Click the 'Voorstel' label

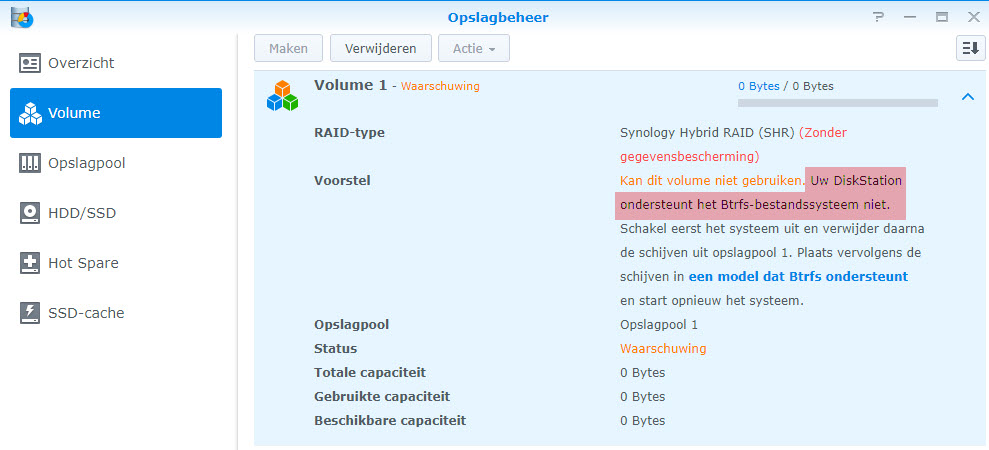342,181
